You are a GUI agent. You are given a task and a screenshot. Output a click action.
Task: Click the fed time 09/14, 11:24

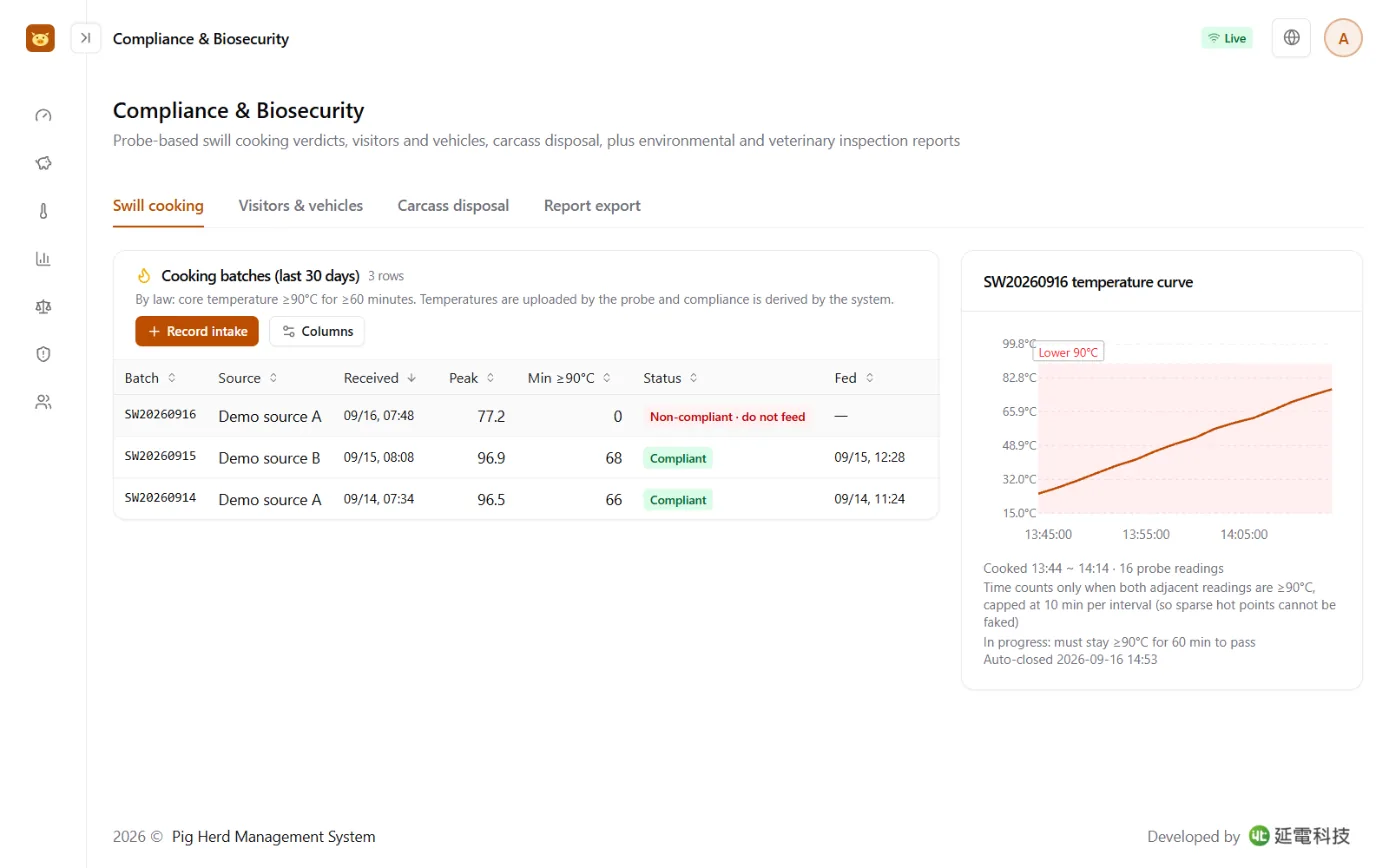click(x=870, y=499)
